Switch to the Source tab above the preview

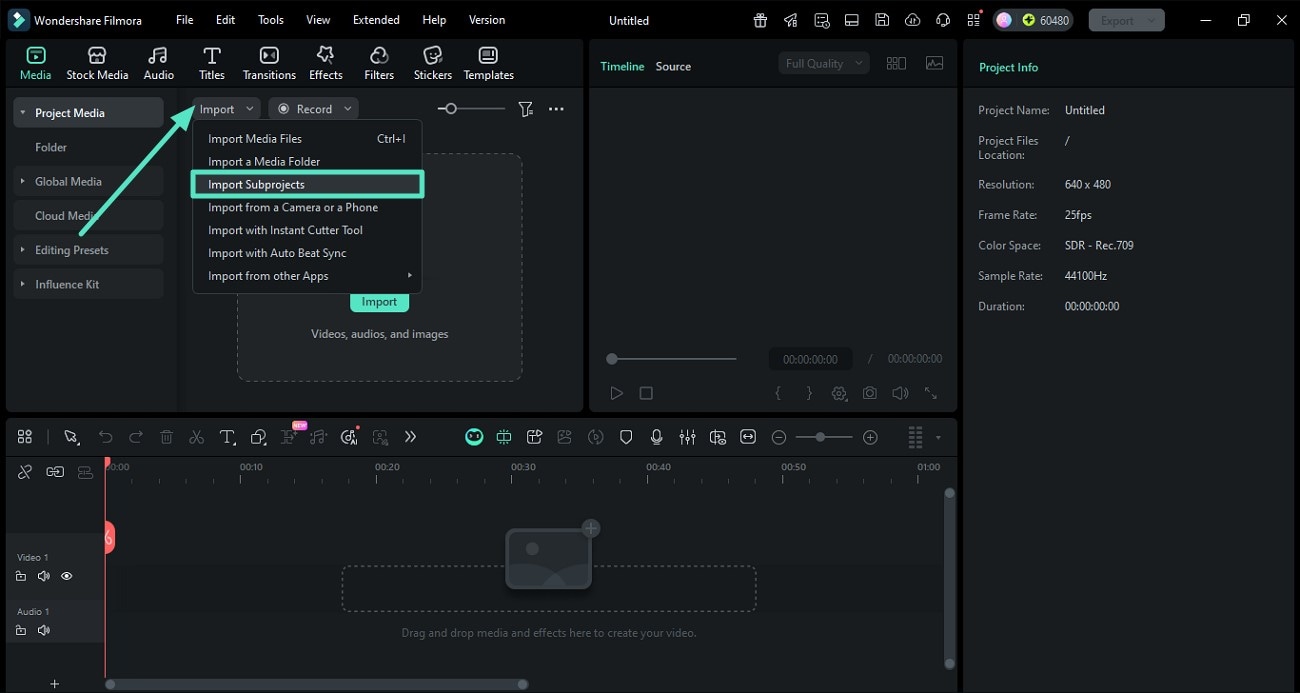click(x=672, y=66)
